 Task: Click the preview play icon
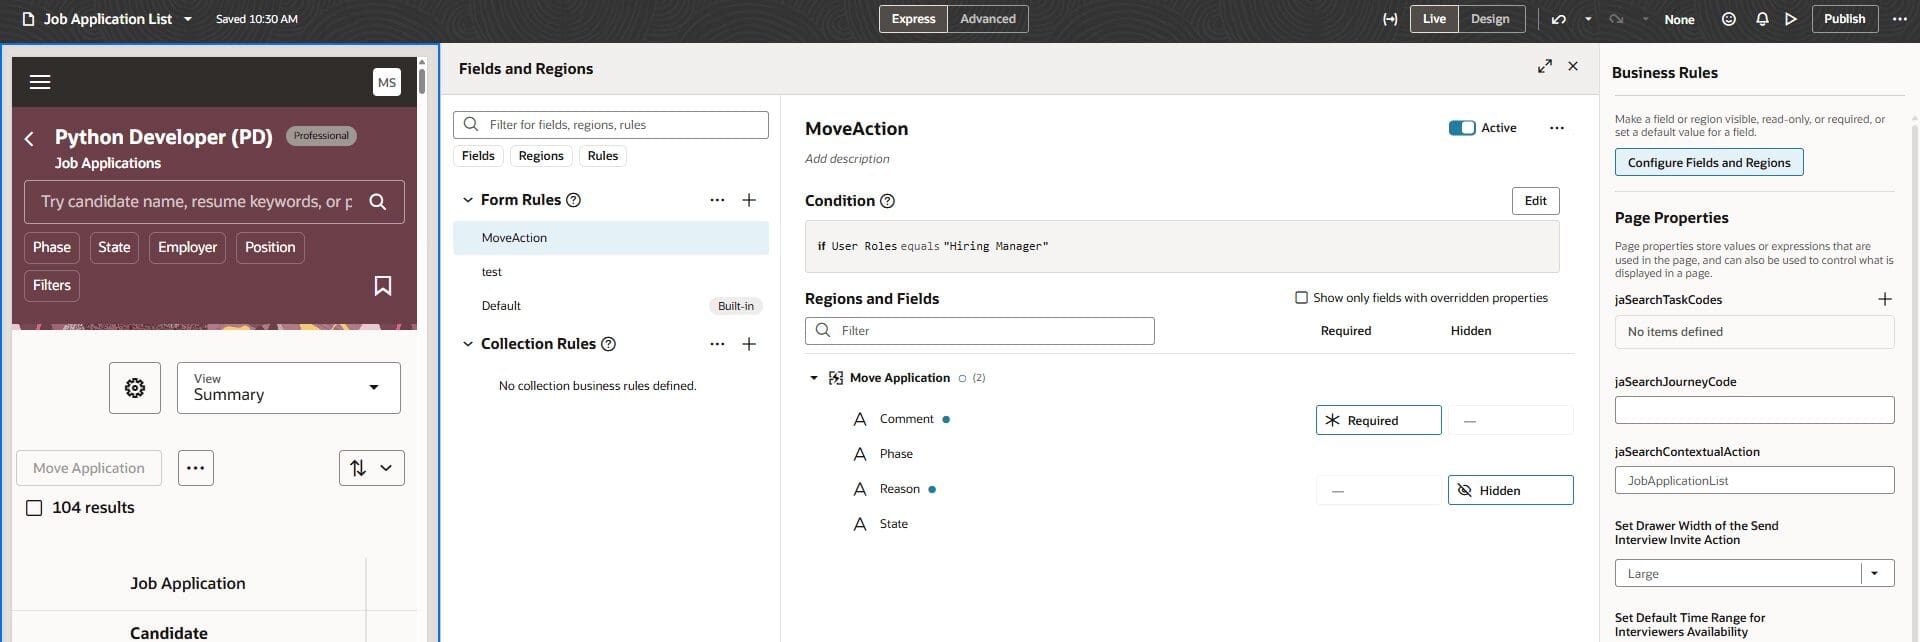[x=1791, y=19]
